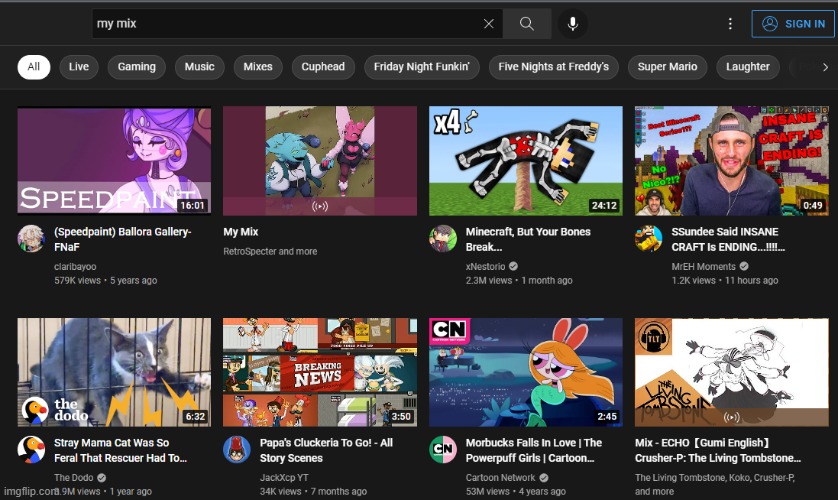Click 'Papa's Cluckeria To Go!' title
838x500 pixels.
click(x=326, y=450)
